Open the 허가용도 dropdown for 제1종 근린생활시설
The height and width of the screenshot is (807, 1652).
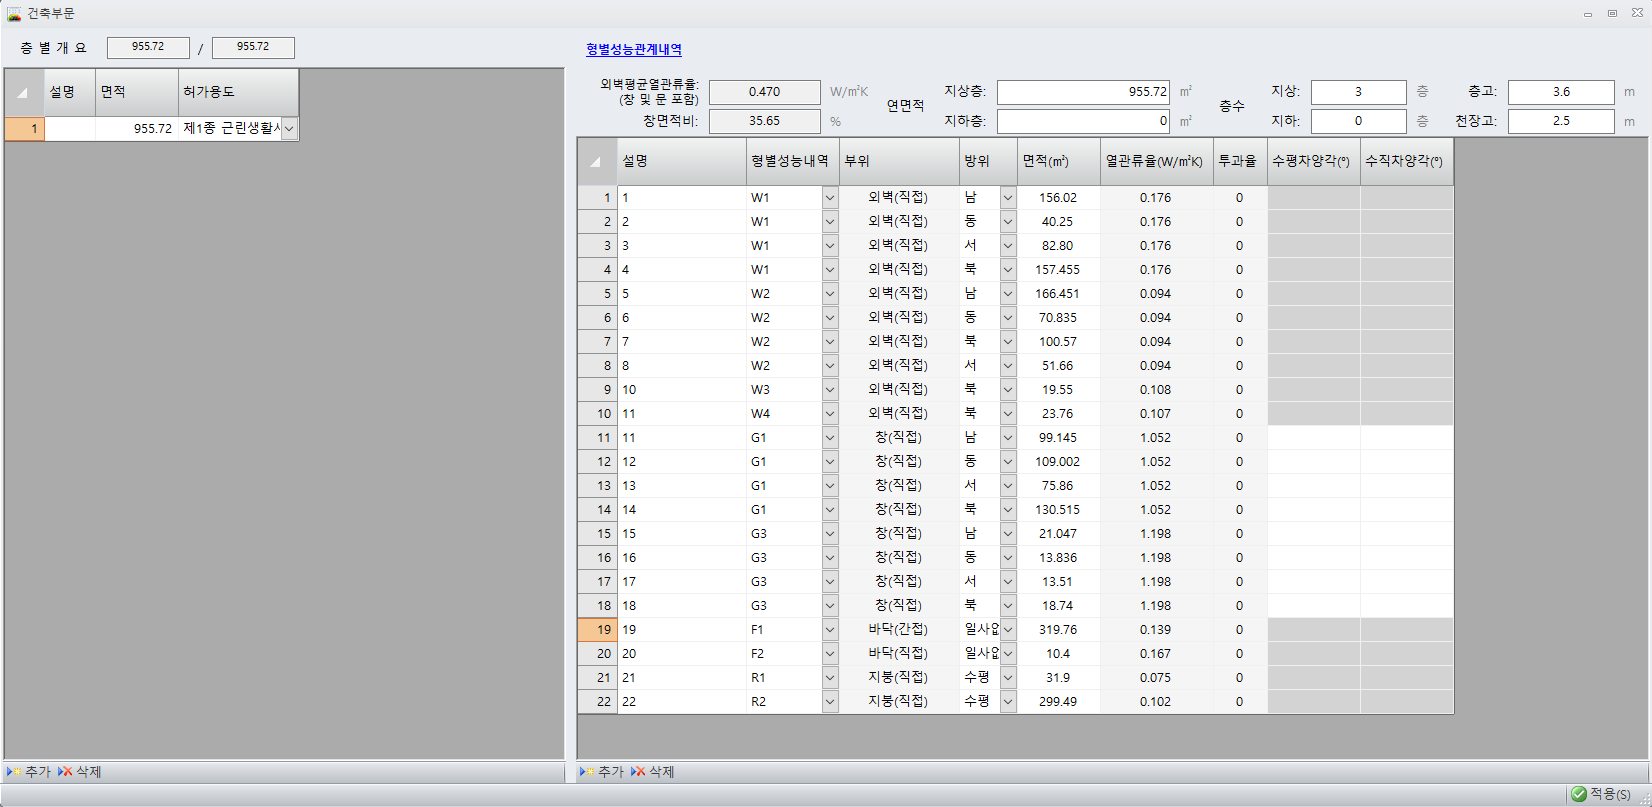(289, 128)
